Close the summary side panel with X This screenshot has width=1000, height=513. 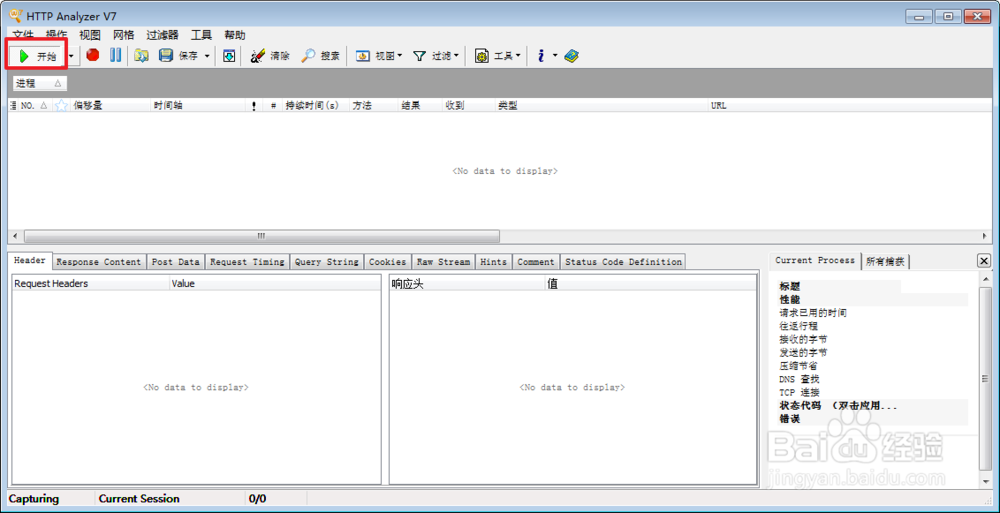(984, 260)
